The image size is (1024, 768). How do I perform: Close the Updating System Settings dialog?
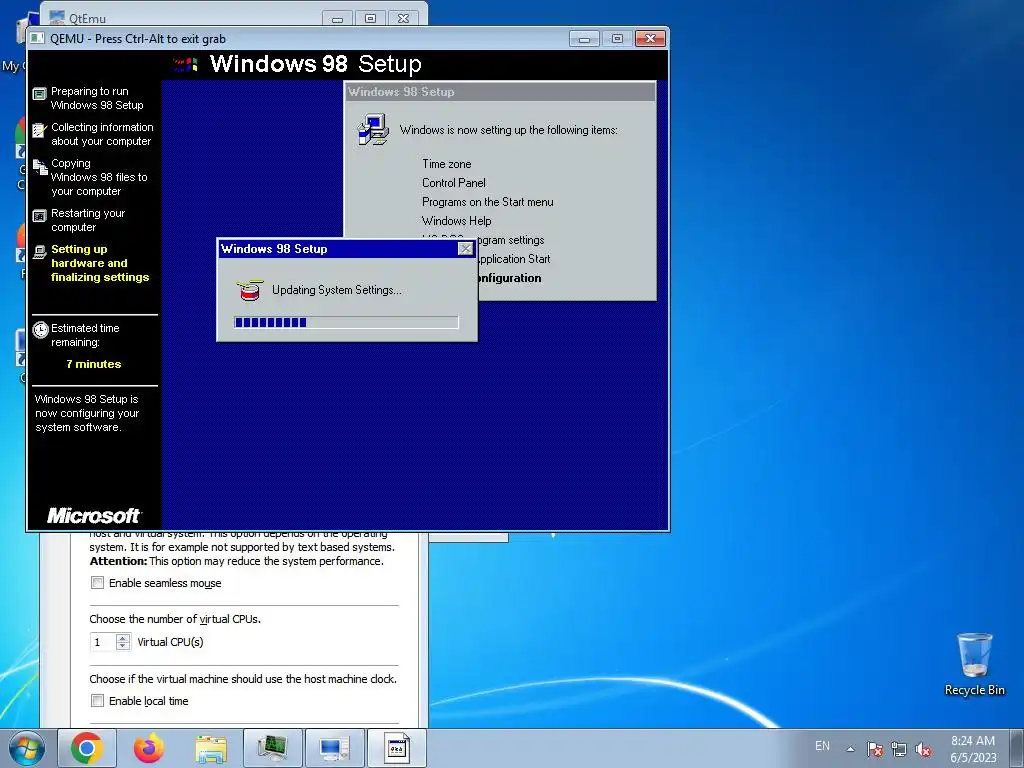pyautogui.click(x=466, y=249)
